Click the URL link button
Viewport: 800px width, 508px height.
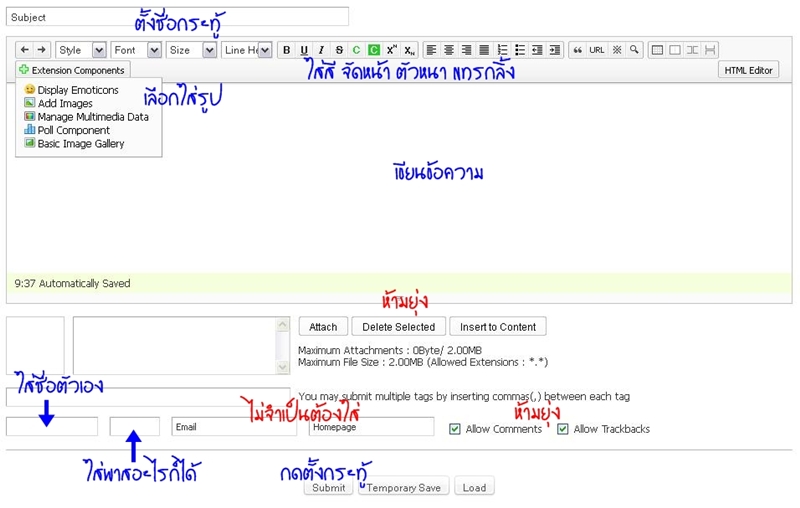tap(596, 50)
